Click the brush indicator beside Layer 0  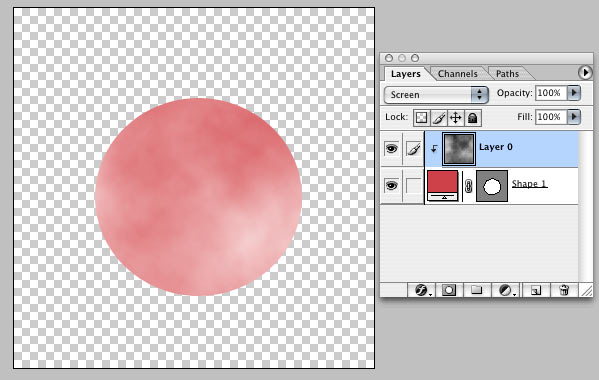(413, 148)
